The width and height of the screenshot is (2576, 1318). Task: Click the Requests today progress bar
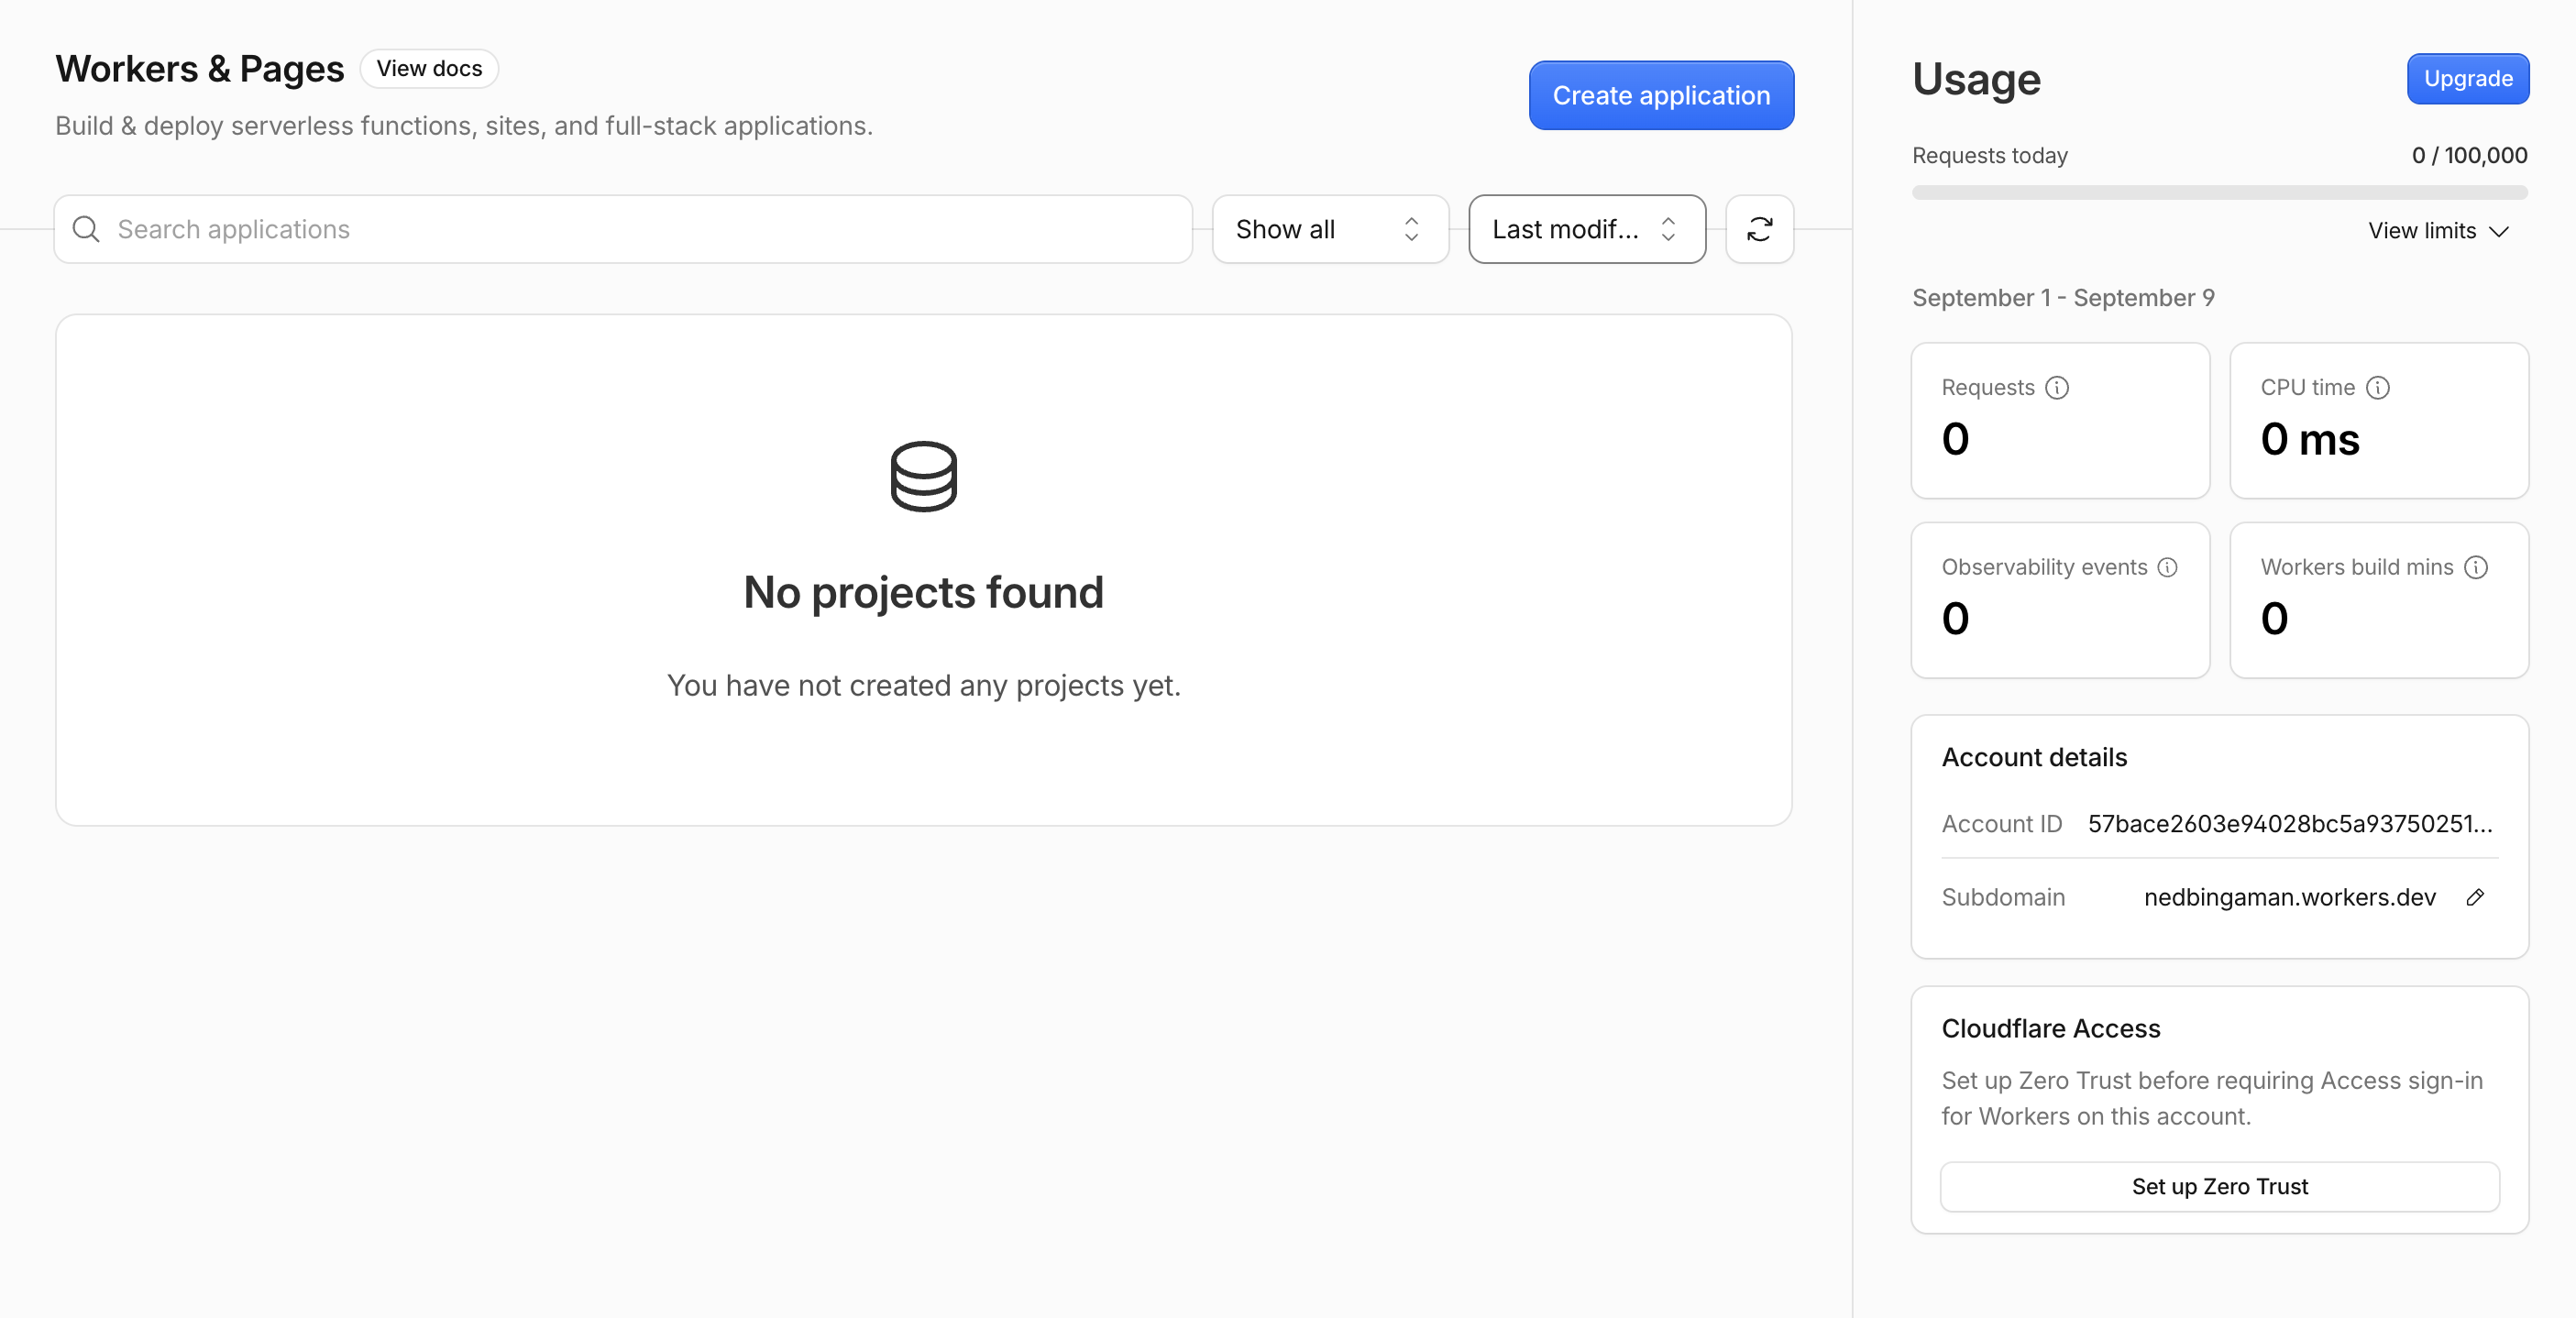click(x=2220, y=192)
